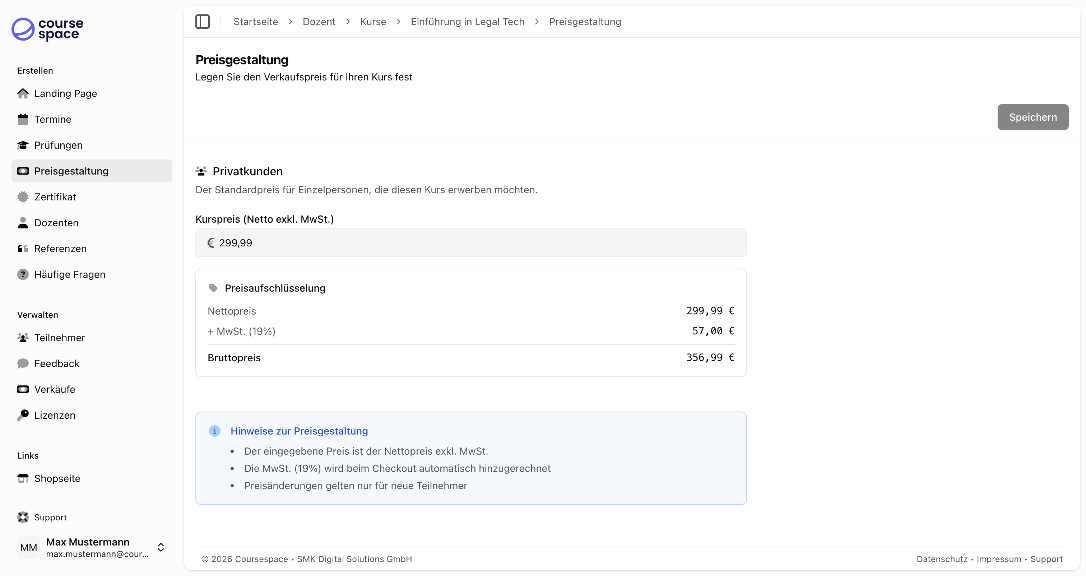Image resolution: width=1086 pixels, height=576 pixels.
Task: Click the Kurse breadcrumb link
Action: tap(373, 22)
